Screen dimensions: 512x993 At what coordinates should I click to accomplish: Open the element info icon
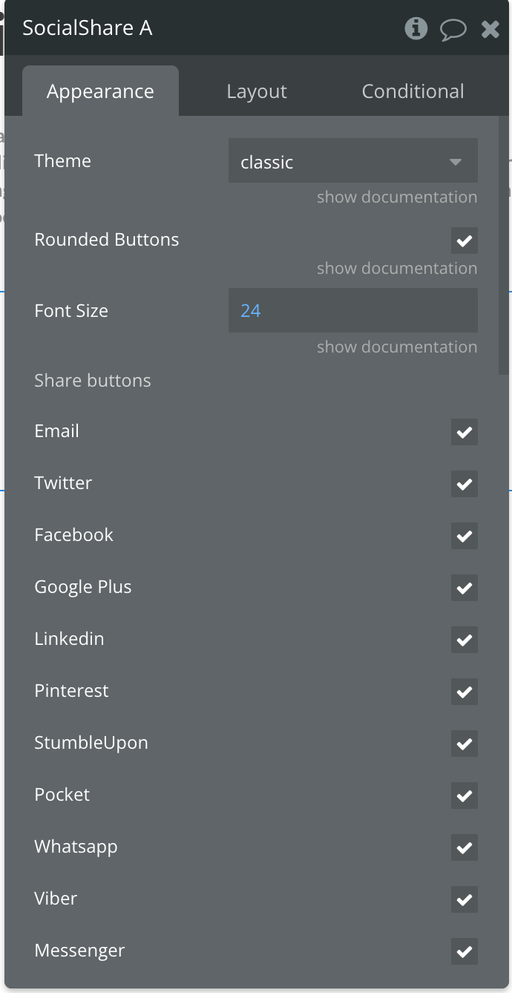[416, 28]
